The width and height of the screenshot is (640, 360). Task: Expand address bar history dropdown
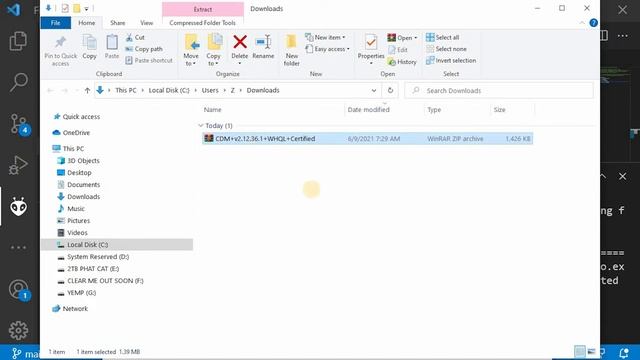pyautogui.click(x=373, y=90)
